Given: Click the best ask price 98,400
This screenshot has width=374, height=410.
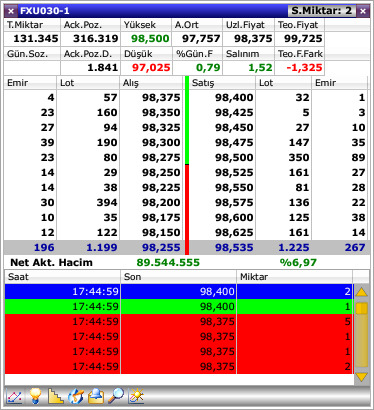Looking at the screenshot, I should click(x=234, y=97).
